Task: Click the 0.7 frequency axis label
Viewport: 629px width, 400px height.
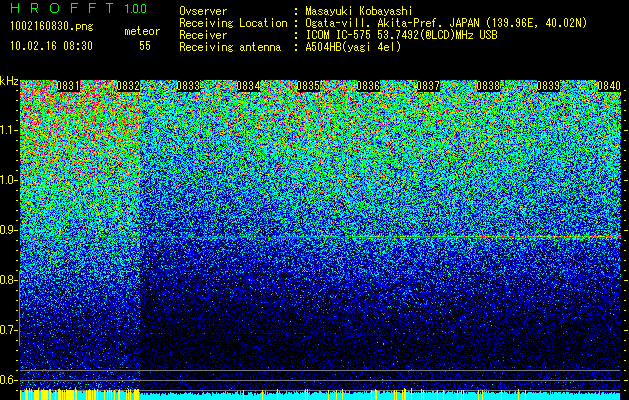Action: click(x=8, y=330)
